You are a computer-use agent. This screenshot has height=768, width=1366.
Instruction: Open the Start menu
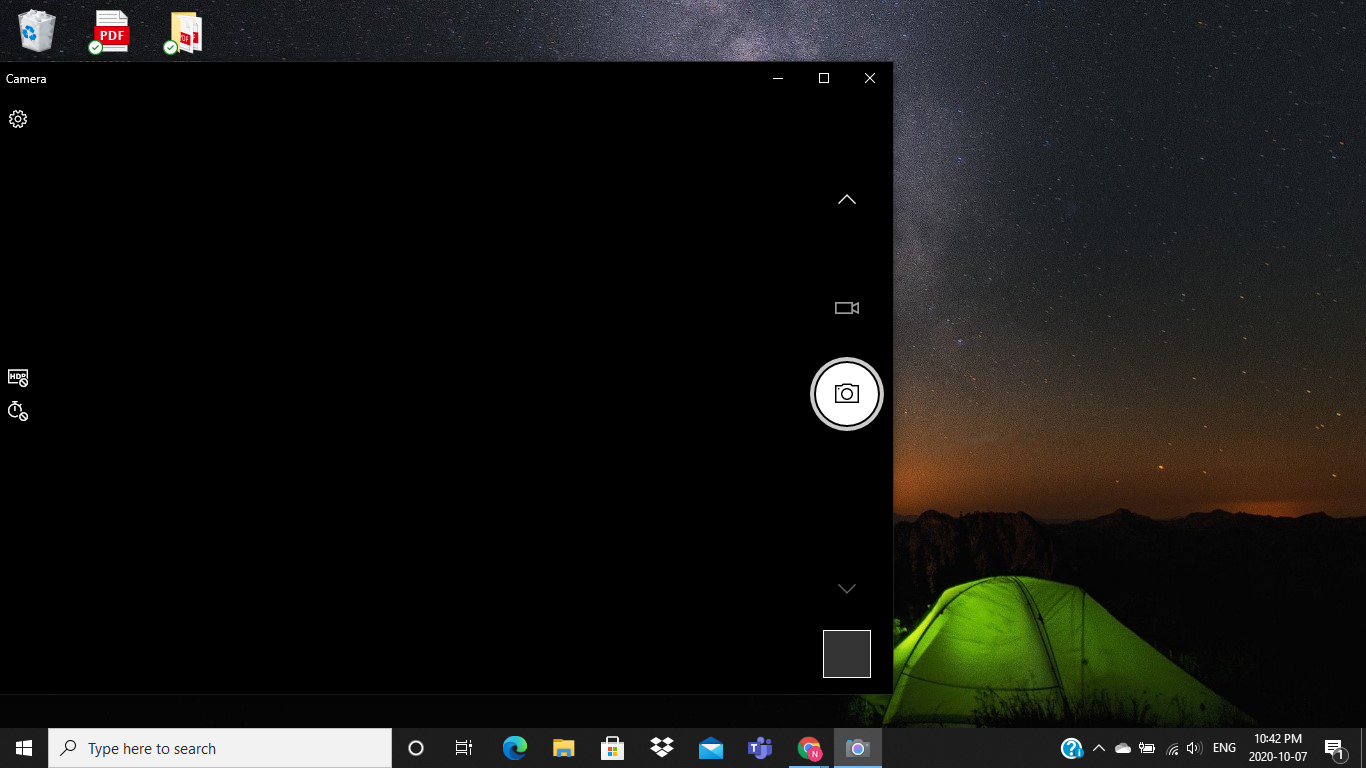23,747
